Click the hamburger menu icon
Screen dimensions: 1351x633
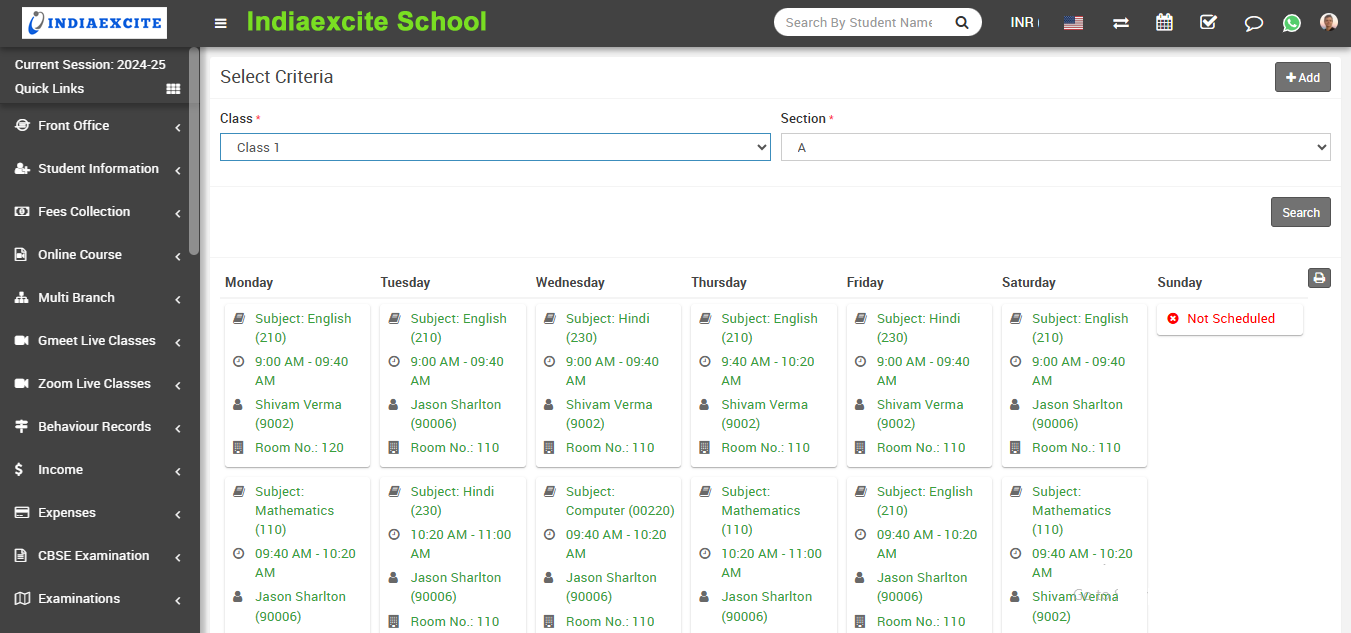[221, 23]
